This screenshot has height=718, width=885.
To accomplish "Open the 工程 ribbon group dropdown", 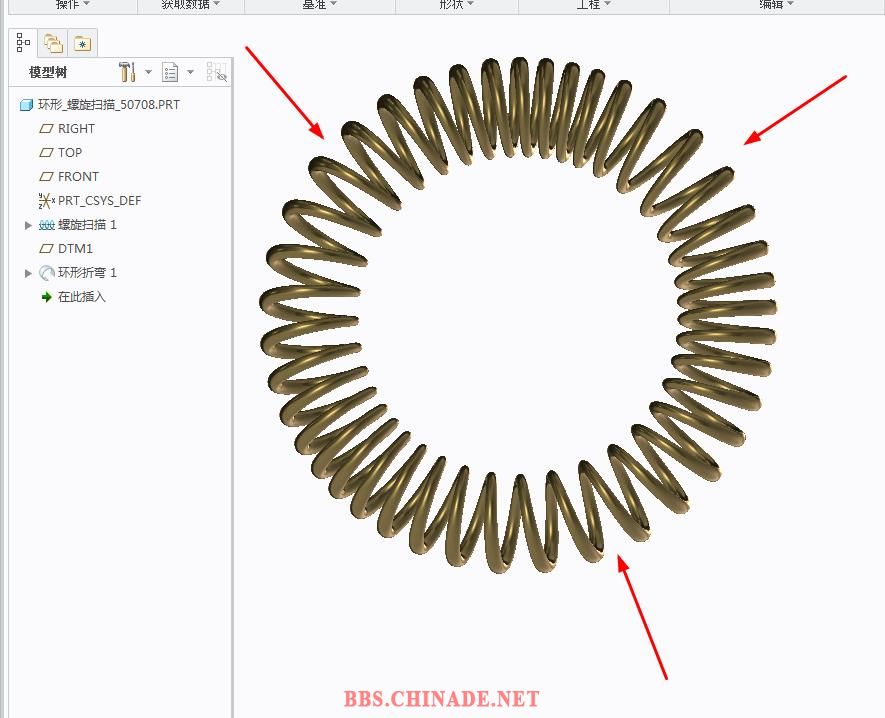I will point(594,4).
